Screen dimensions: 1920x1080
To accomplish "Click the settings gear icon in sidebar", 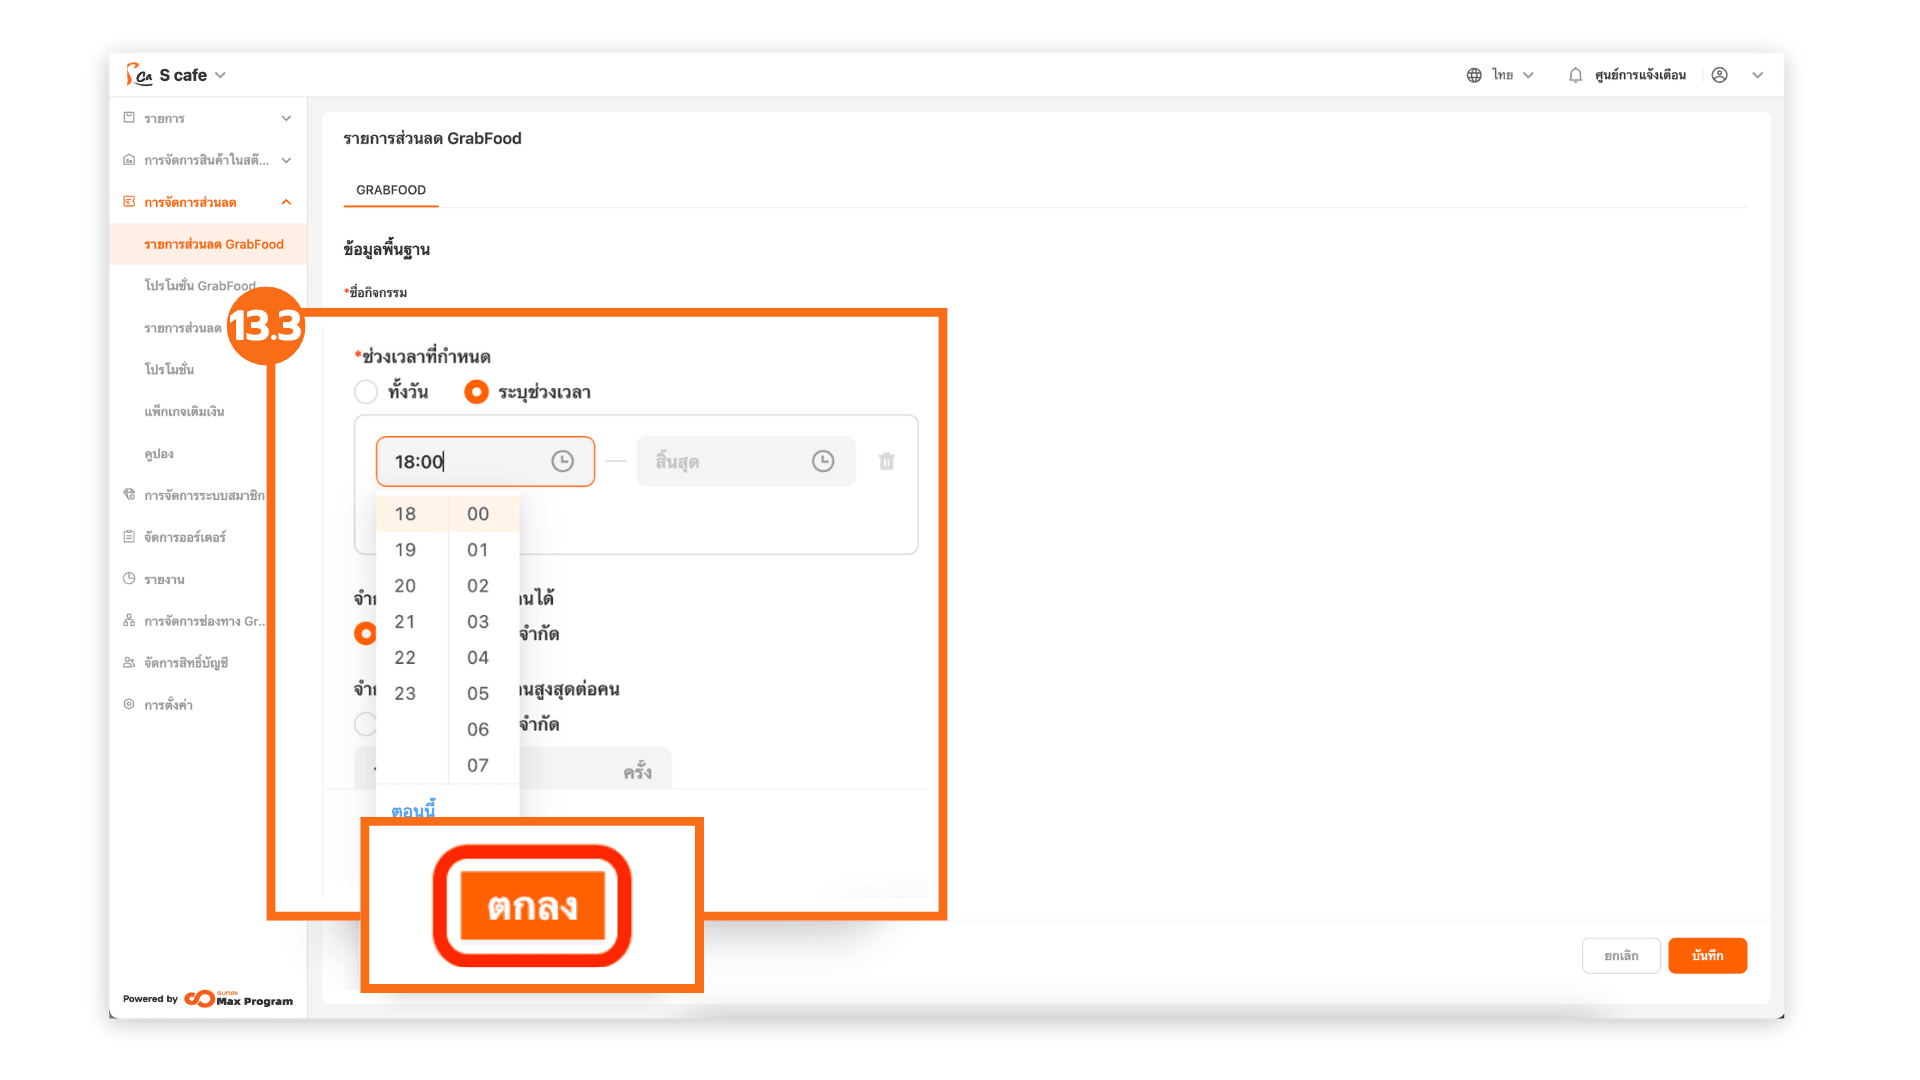I will (x=129, y=704).
